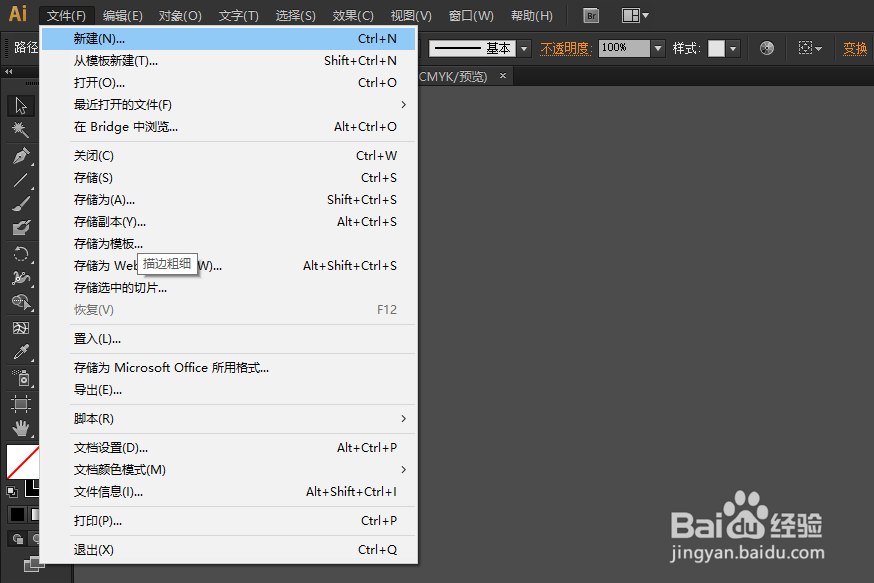Choose Save Selected Slices (存储选中的切片)

pos(229,288)
